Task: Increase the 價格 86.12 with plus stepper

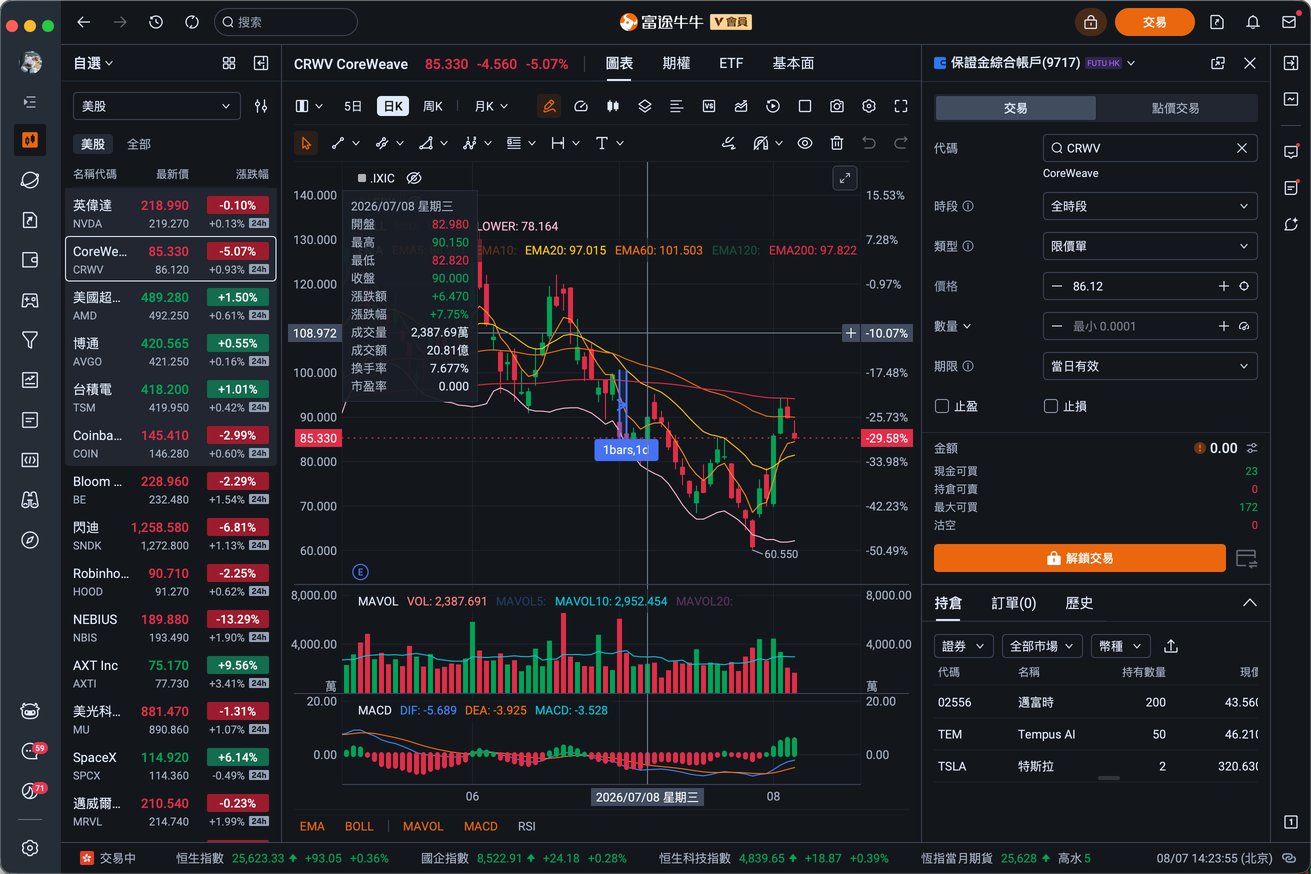Action: [x=1223, y=286]
